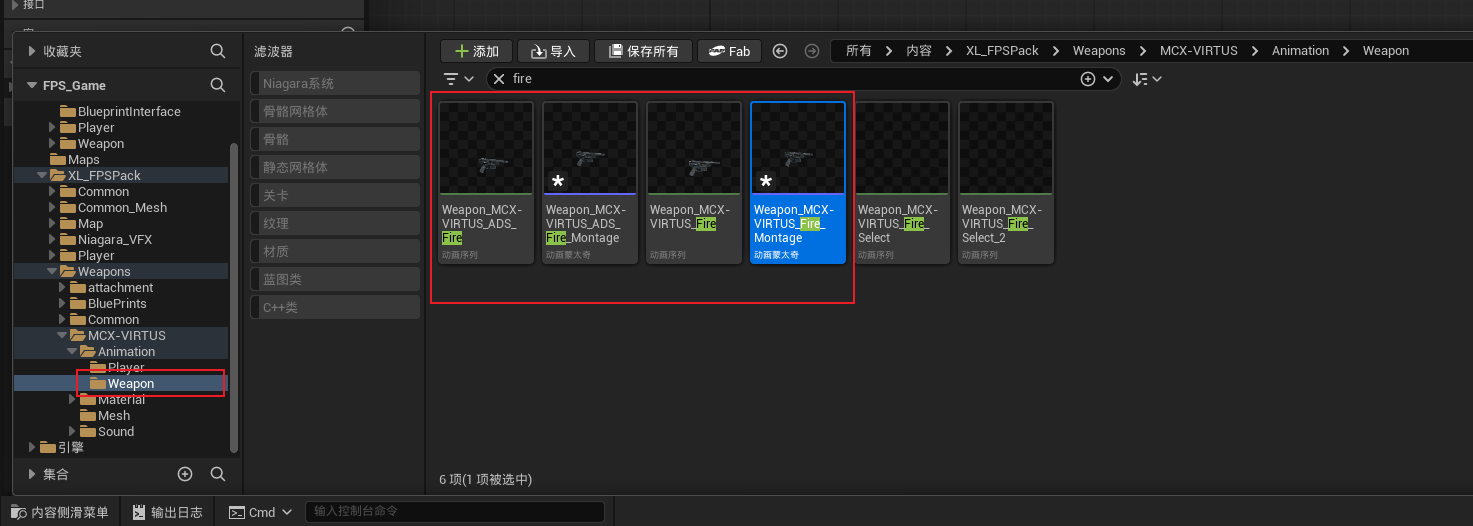
Task: Go back in content browser history
Action: click(781, 51)
